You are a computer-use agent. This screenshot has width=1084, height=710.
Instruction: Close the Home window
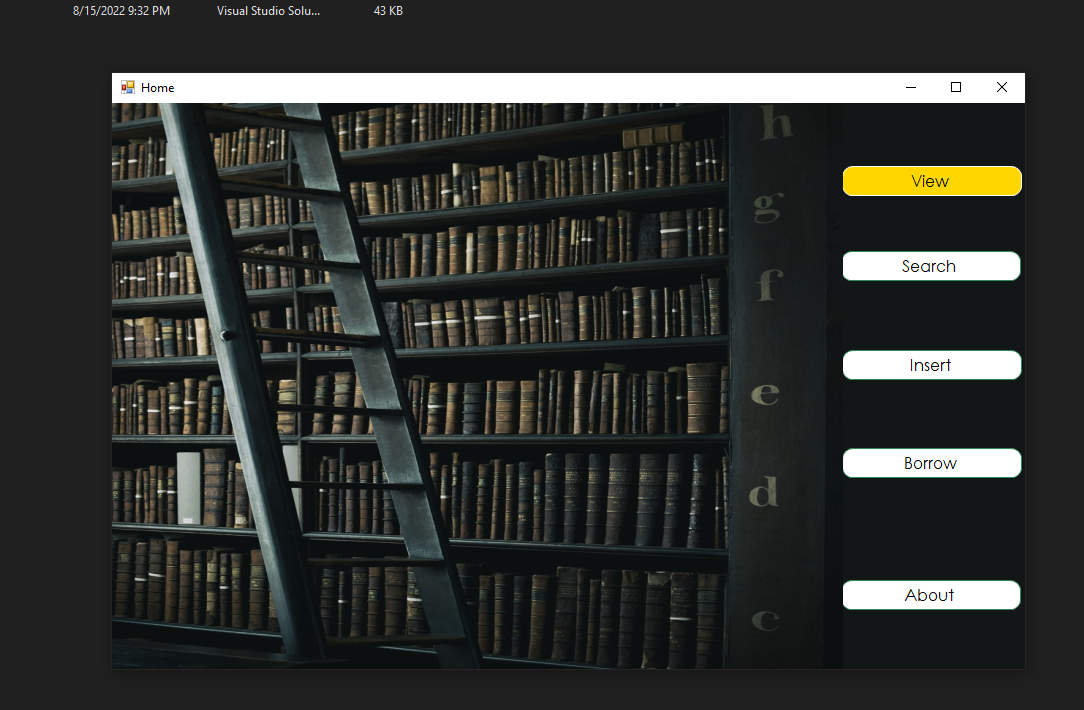click(x=1002, y=87)
